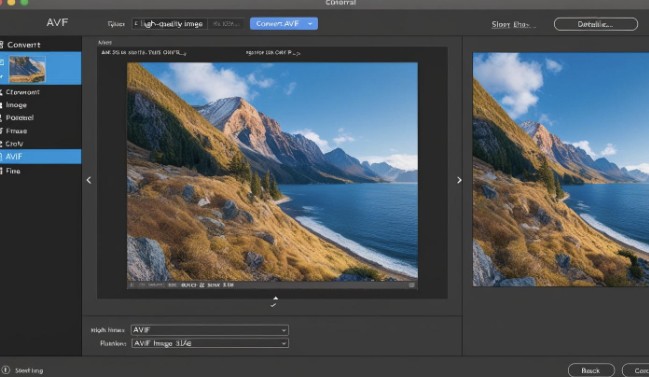This screenshot has width=649, height=377.
Task: Click the Back button
Action: point(591,370)
